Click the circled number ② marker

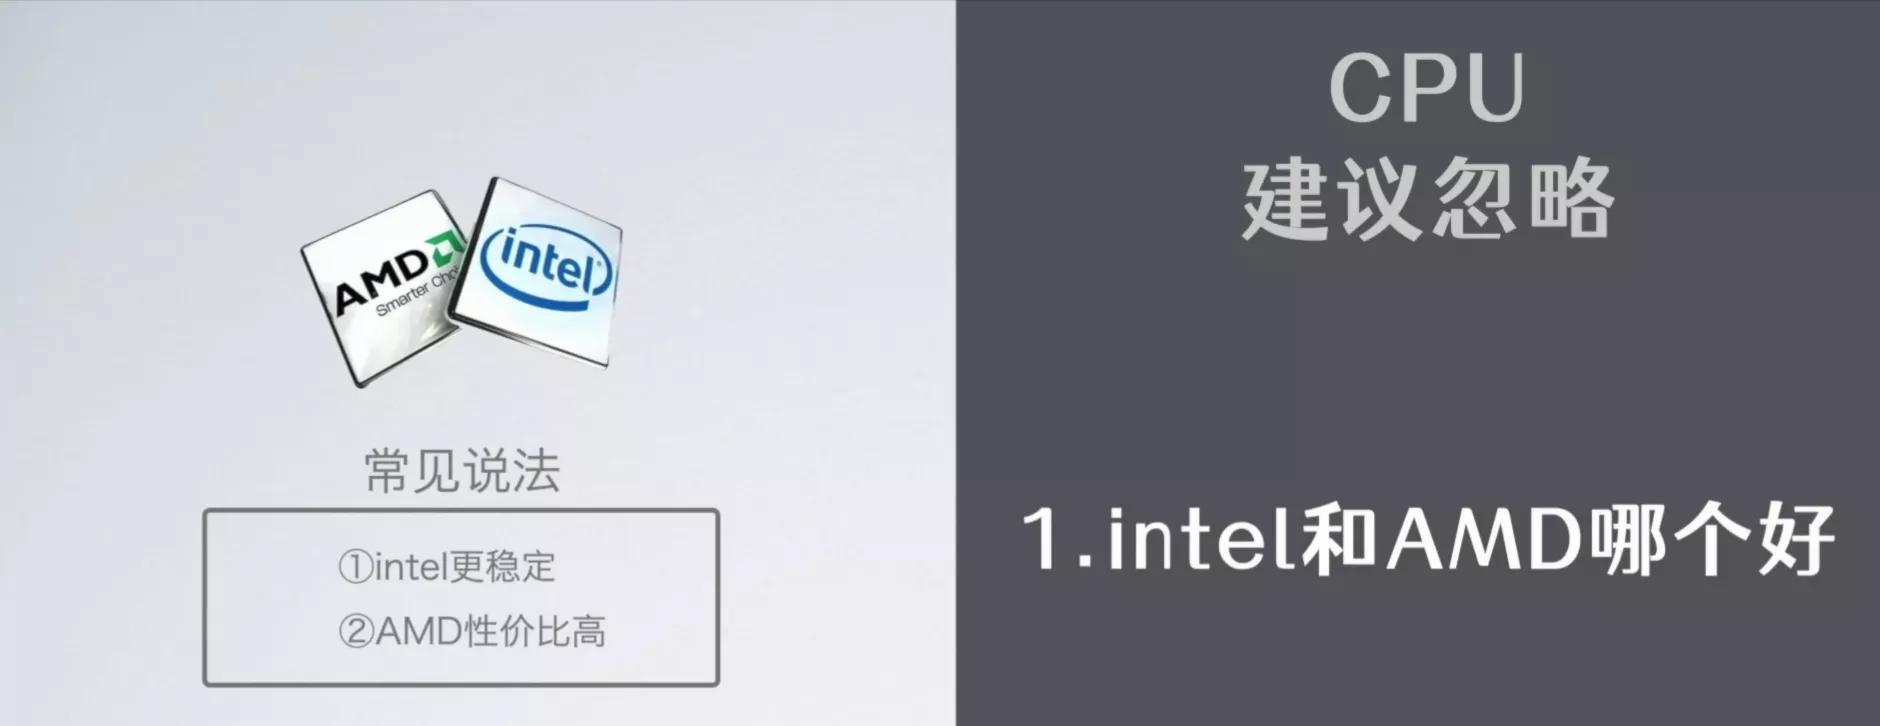356,632
